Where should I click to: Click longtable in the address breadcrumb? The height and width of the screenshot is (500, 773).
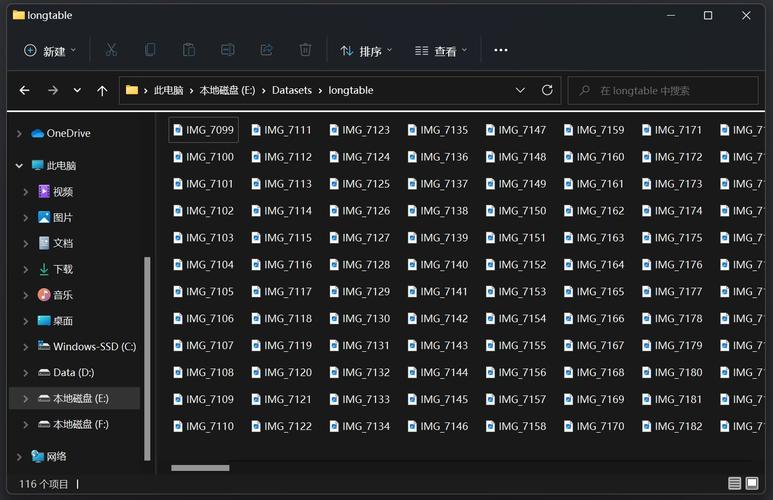pos(351,90)
